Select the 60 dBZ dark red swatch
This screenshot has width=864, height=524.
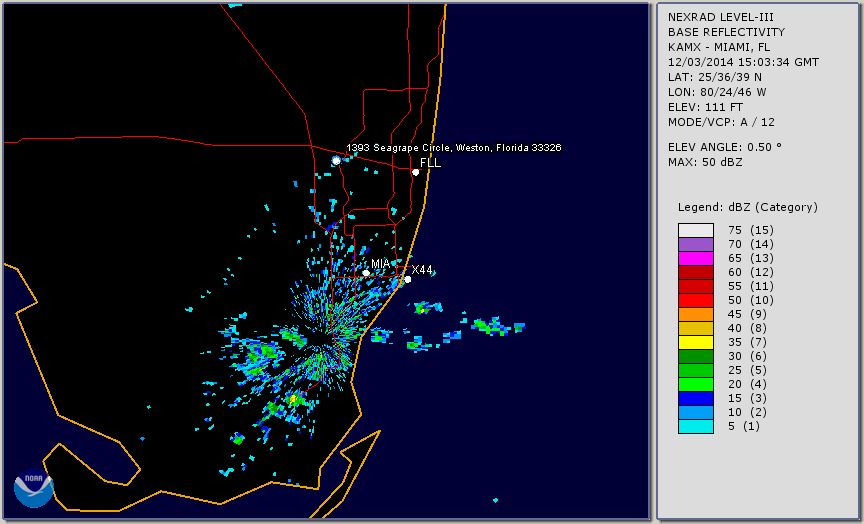point(696,272)
